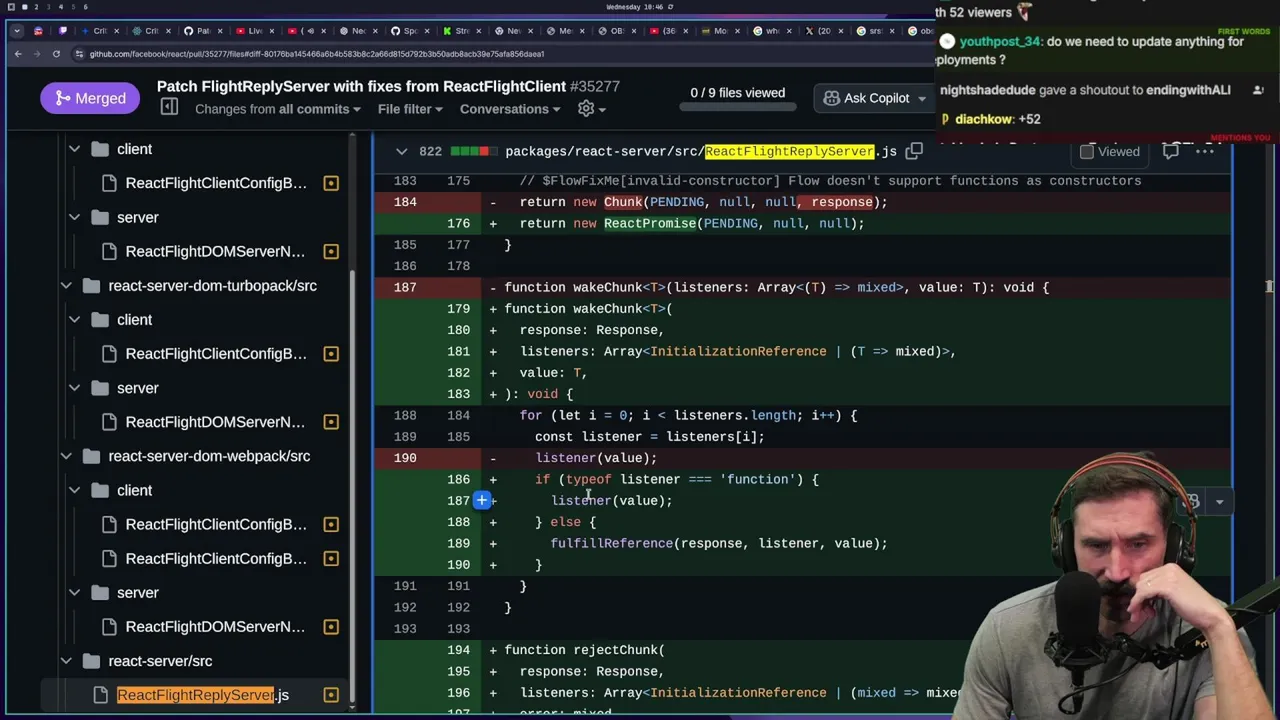The image size is (1280, 720).
Task: Switch to the 'Stre' browser tab
Action: click(x=462, y=31)
